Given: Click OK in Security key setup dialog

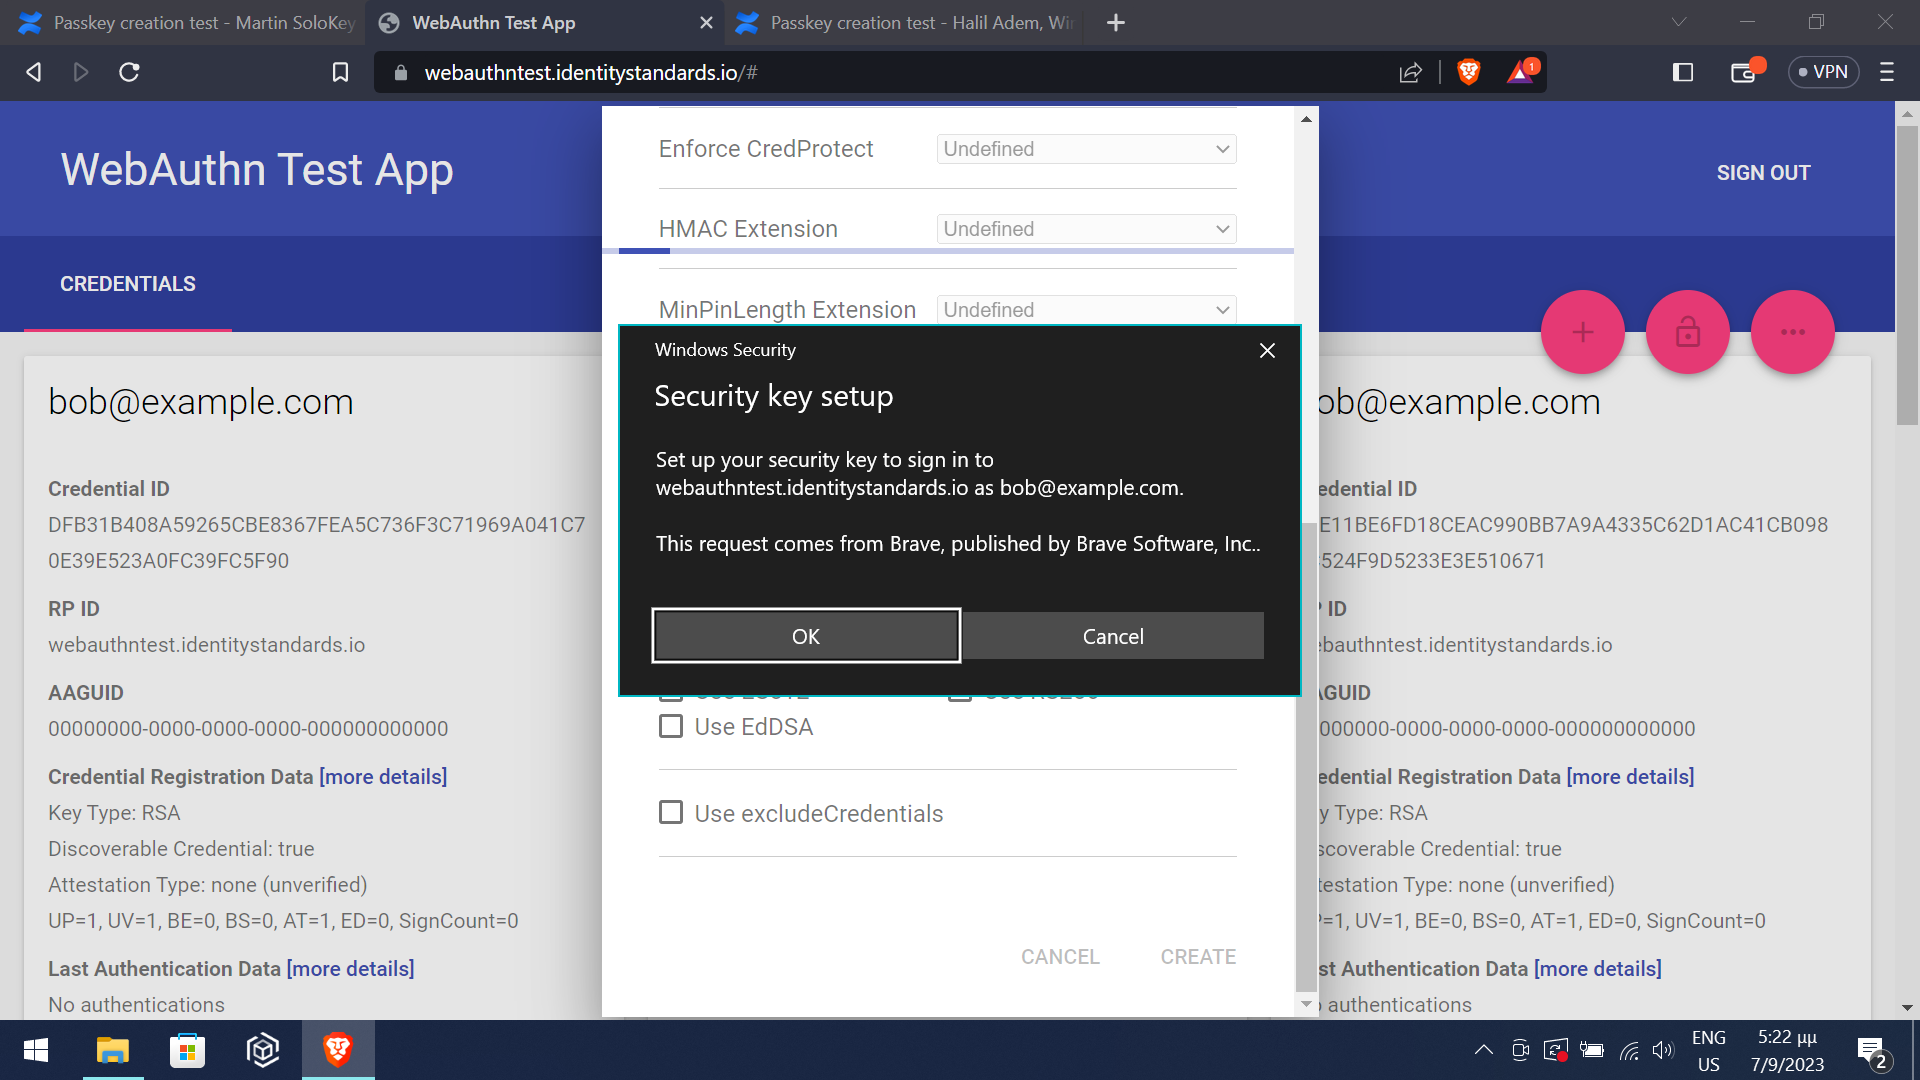Looking at the screenshot, I should [806, 636].
